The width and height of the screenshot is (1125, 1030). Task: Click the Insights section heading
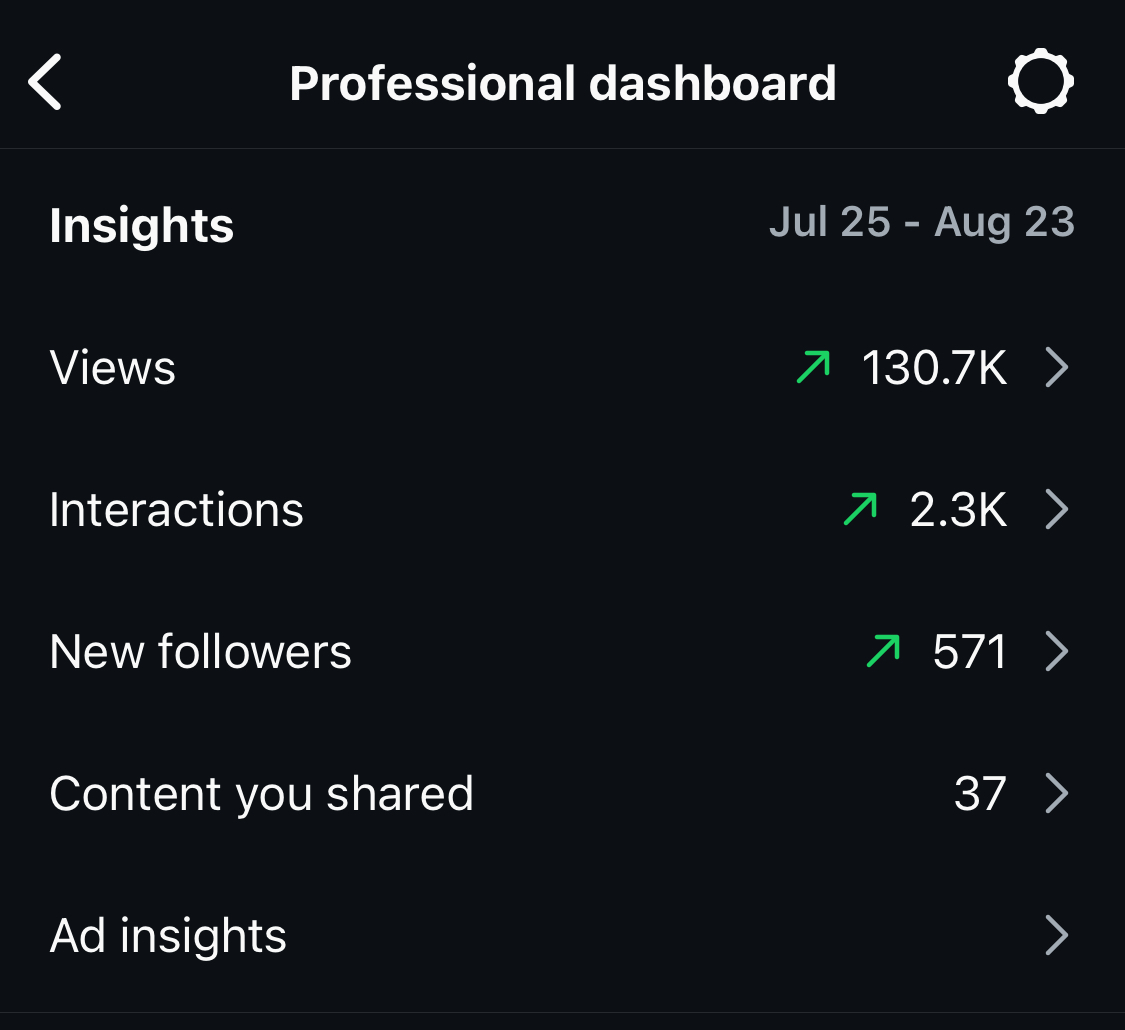(x=142, y=225)
